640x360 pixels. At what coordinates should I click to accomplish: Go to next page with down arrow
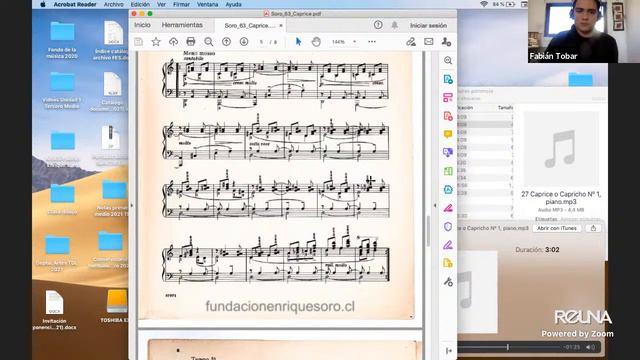(x=244, y=42)
